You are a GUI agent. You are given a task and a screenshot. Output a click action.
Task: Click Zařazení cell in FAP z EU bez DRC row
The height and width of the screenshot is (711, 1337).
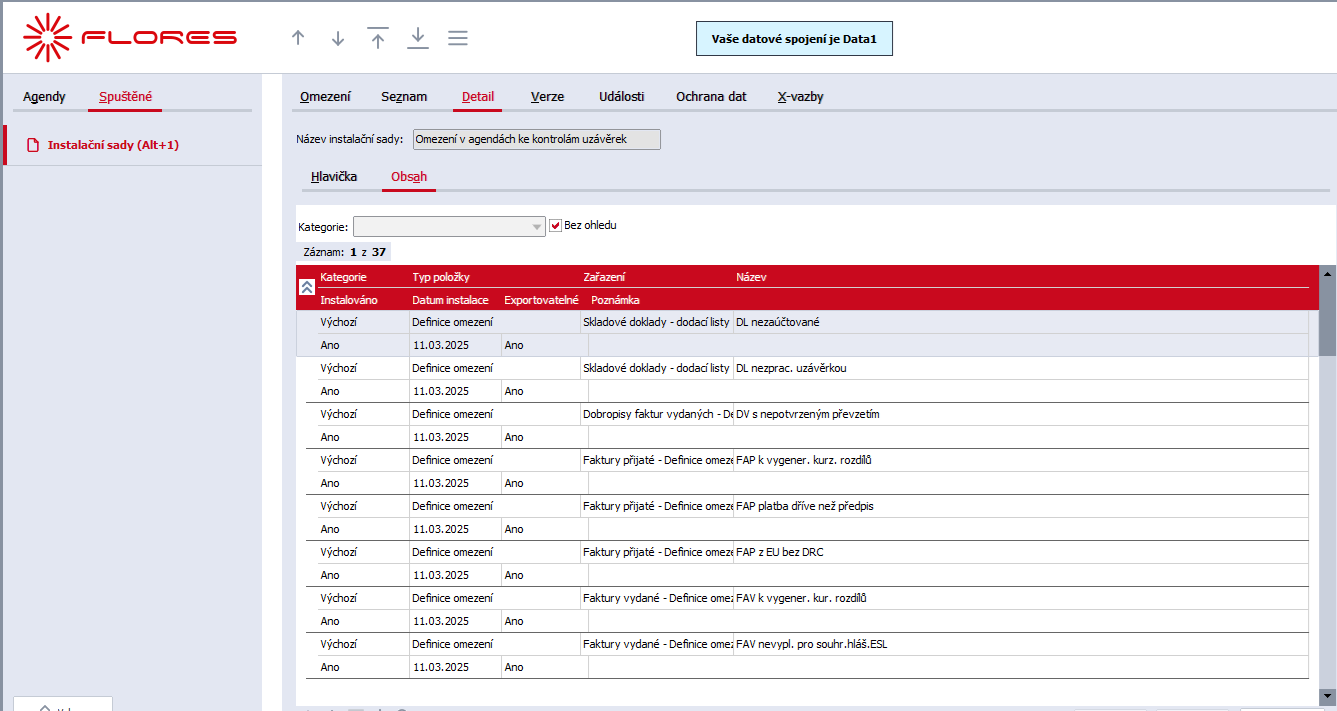pos(656,552)
